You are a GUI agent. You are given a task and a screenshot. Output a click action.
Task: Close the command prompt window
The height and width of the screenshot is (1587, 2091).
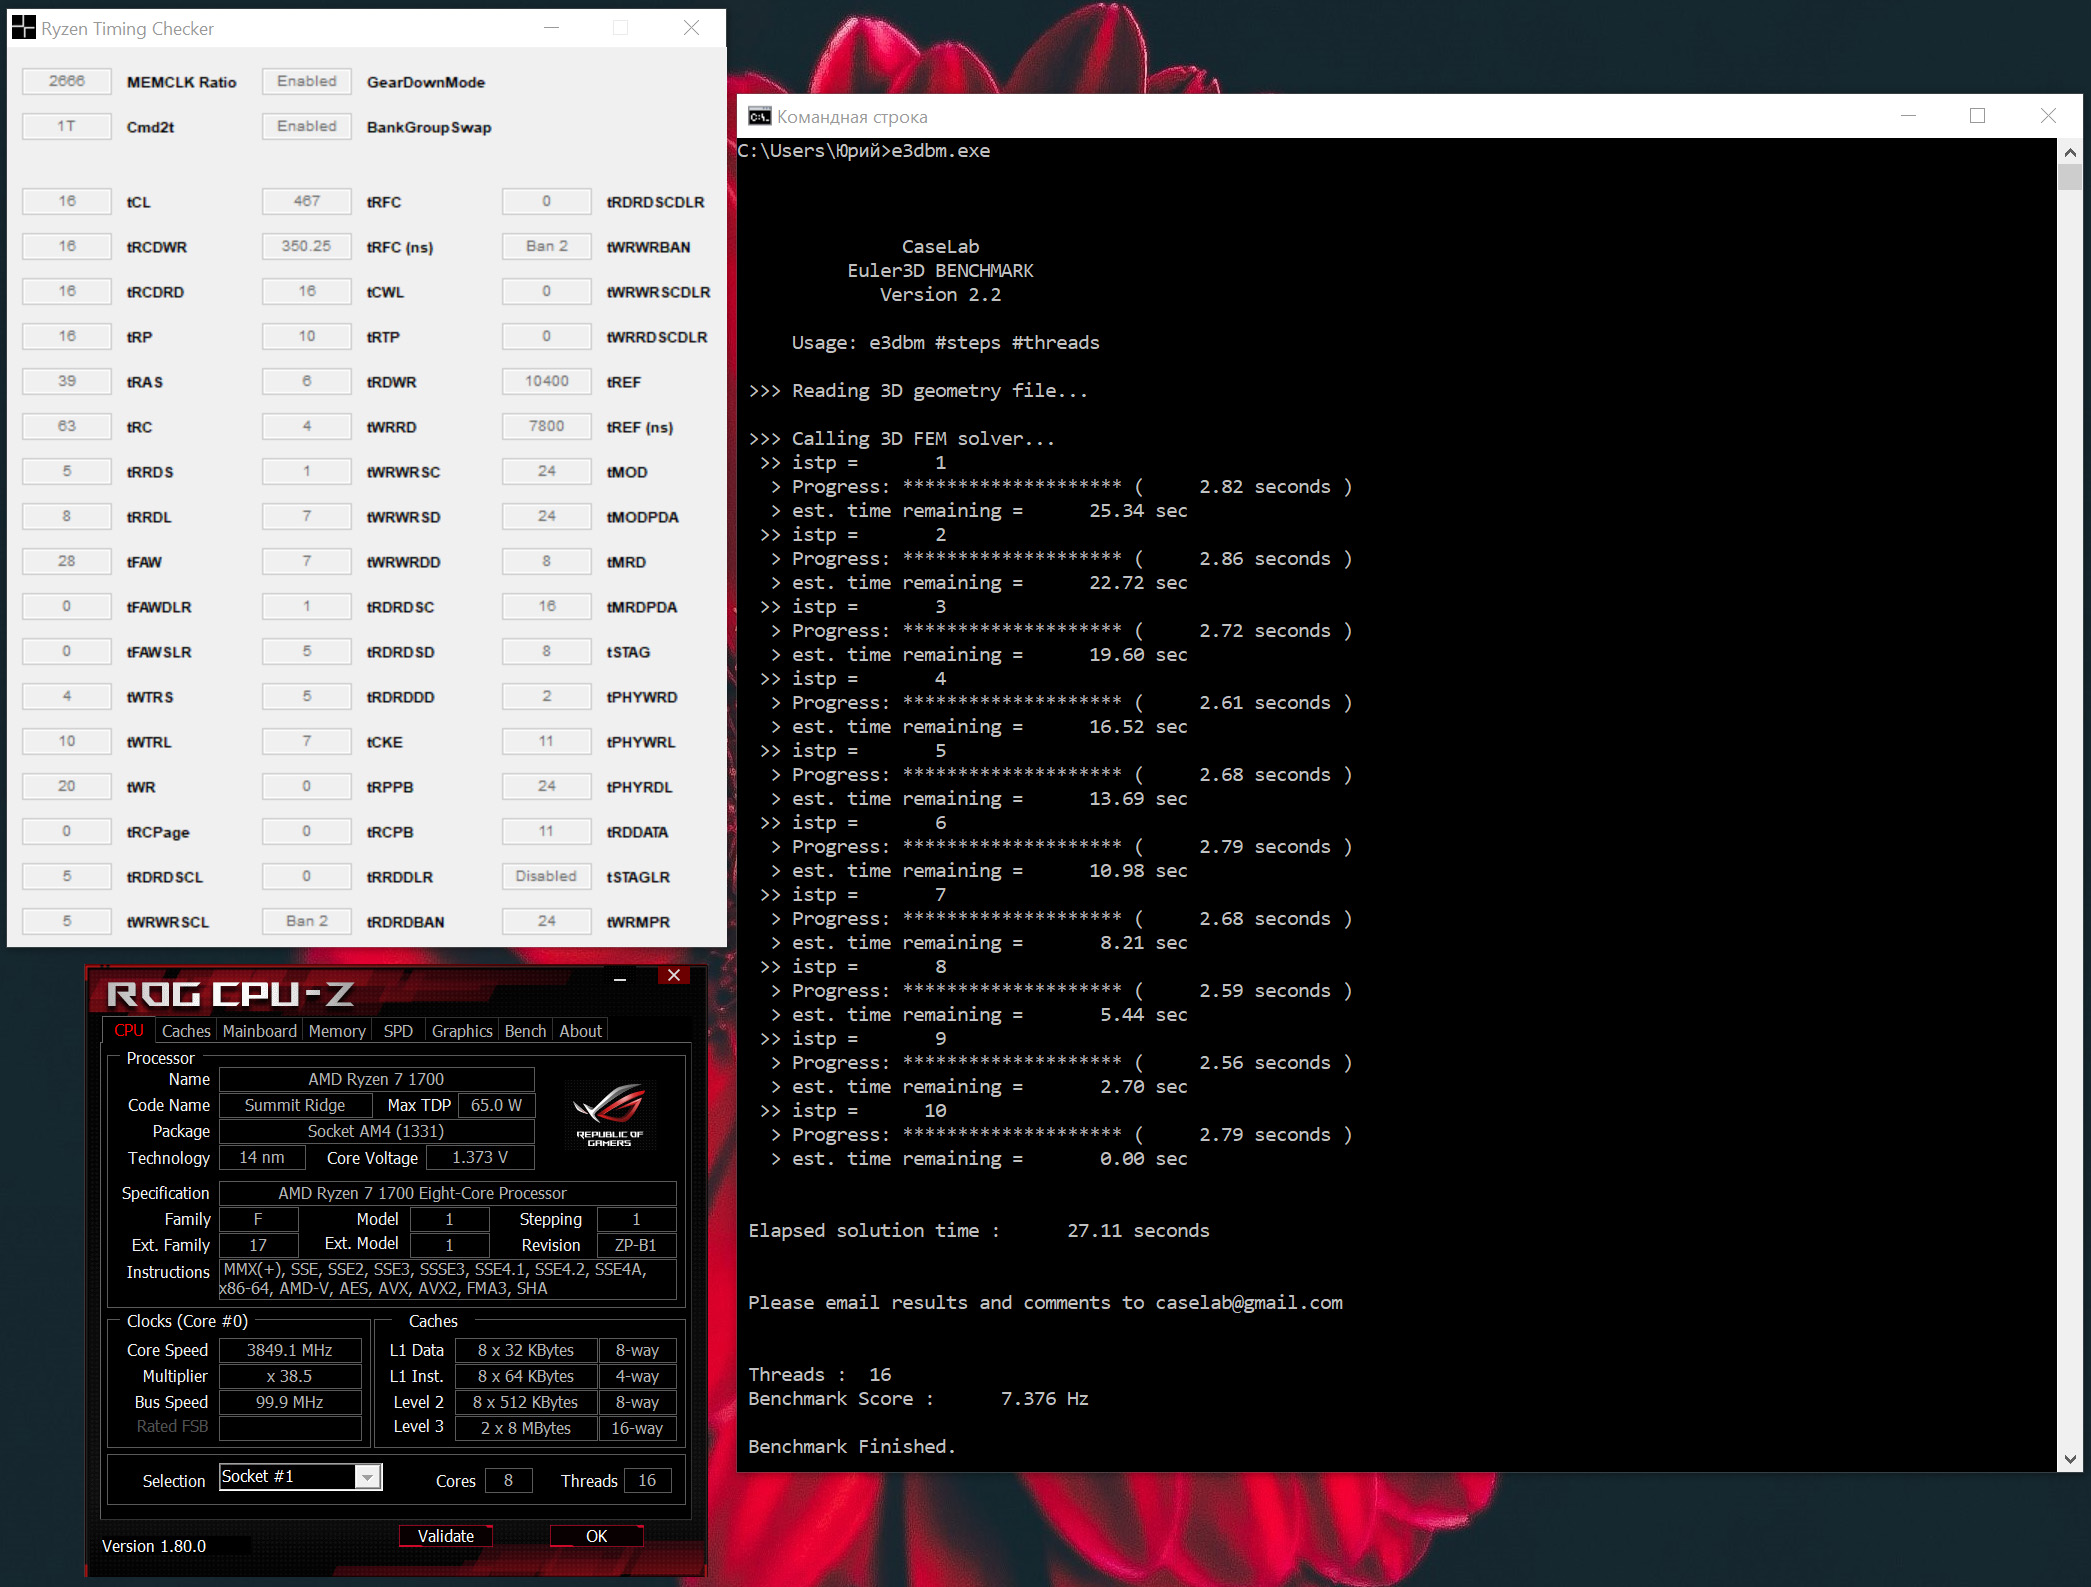click(x=2047, y=116)
